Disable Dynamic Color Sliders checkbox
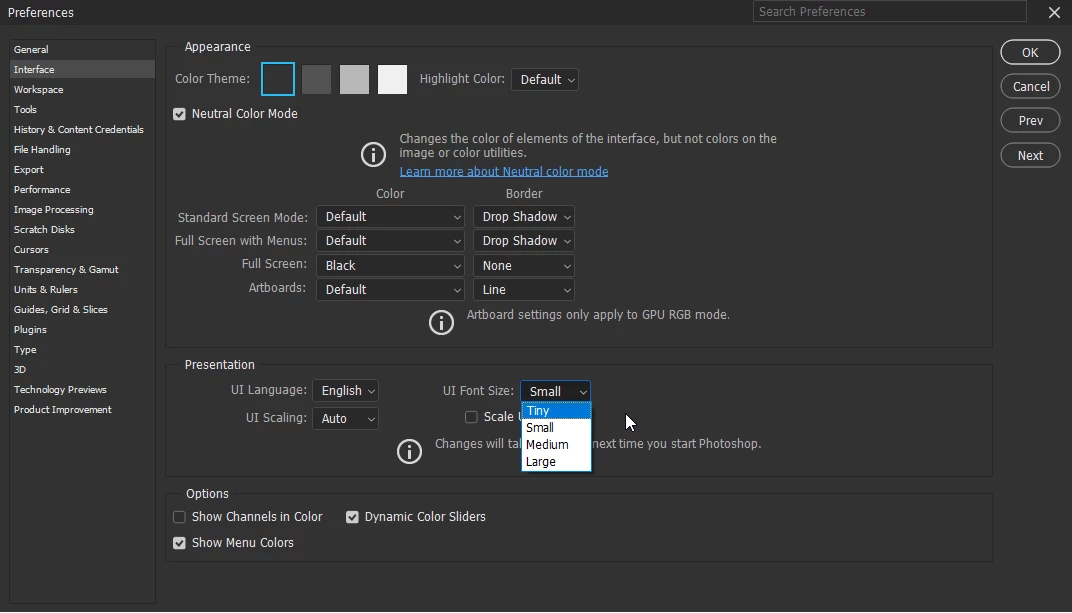1072x613 pixels. click(x=352, y=517)
